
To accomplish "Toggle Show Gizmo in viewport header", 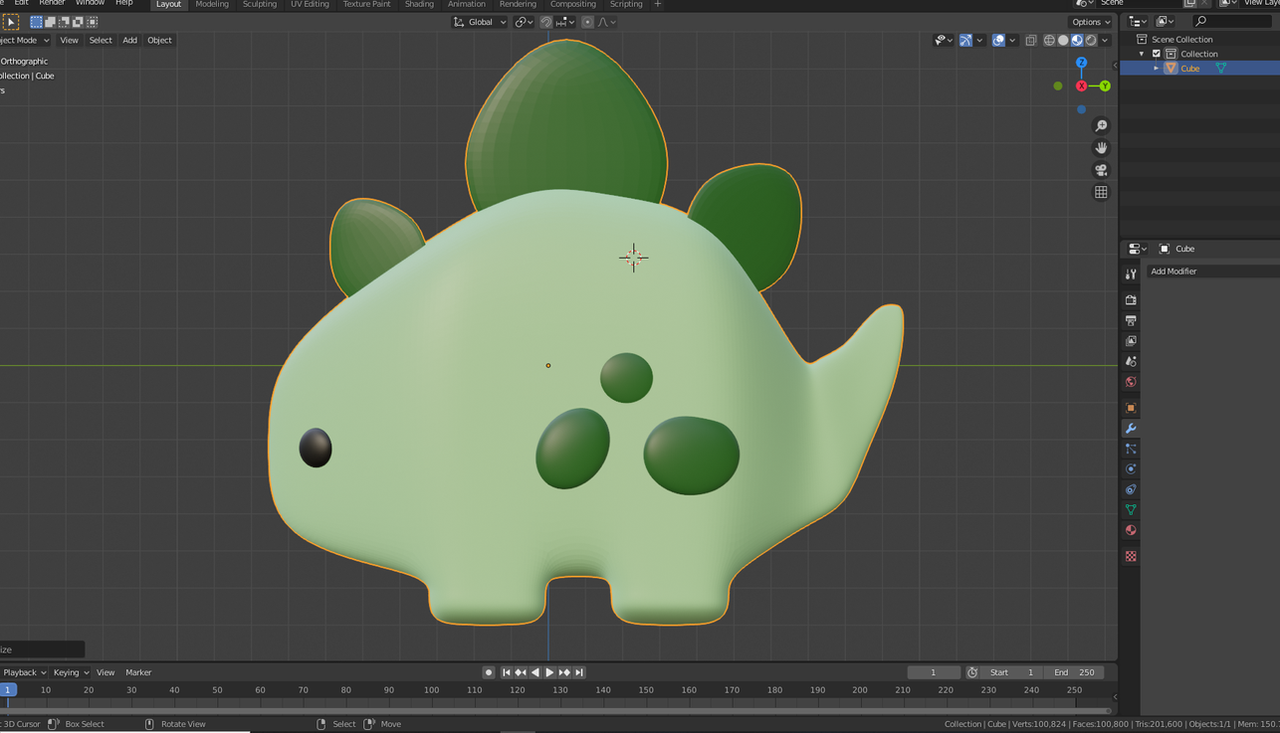I will [966, 40].
